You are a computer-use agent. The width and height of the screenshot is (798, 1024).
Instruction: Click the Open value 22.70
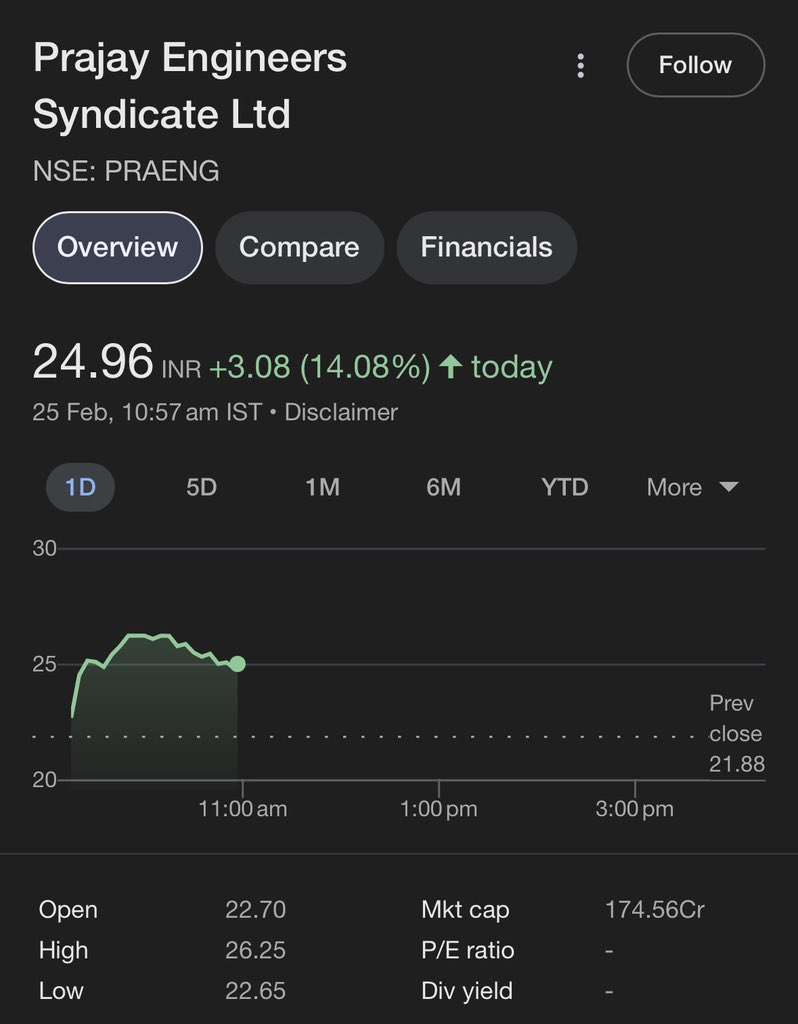coord(255,910)
